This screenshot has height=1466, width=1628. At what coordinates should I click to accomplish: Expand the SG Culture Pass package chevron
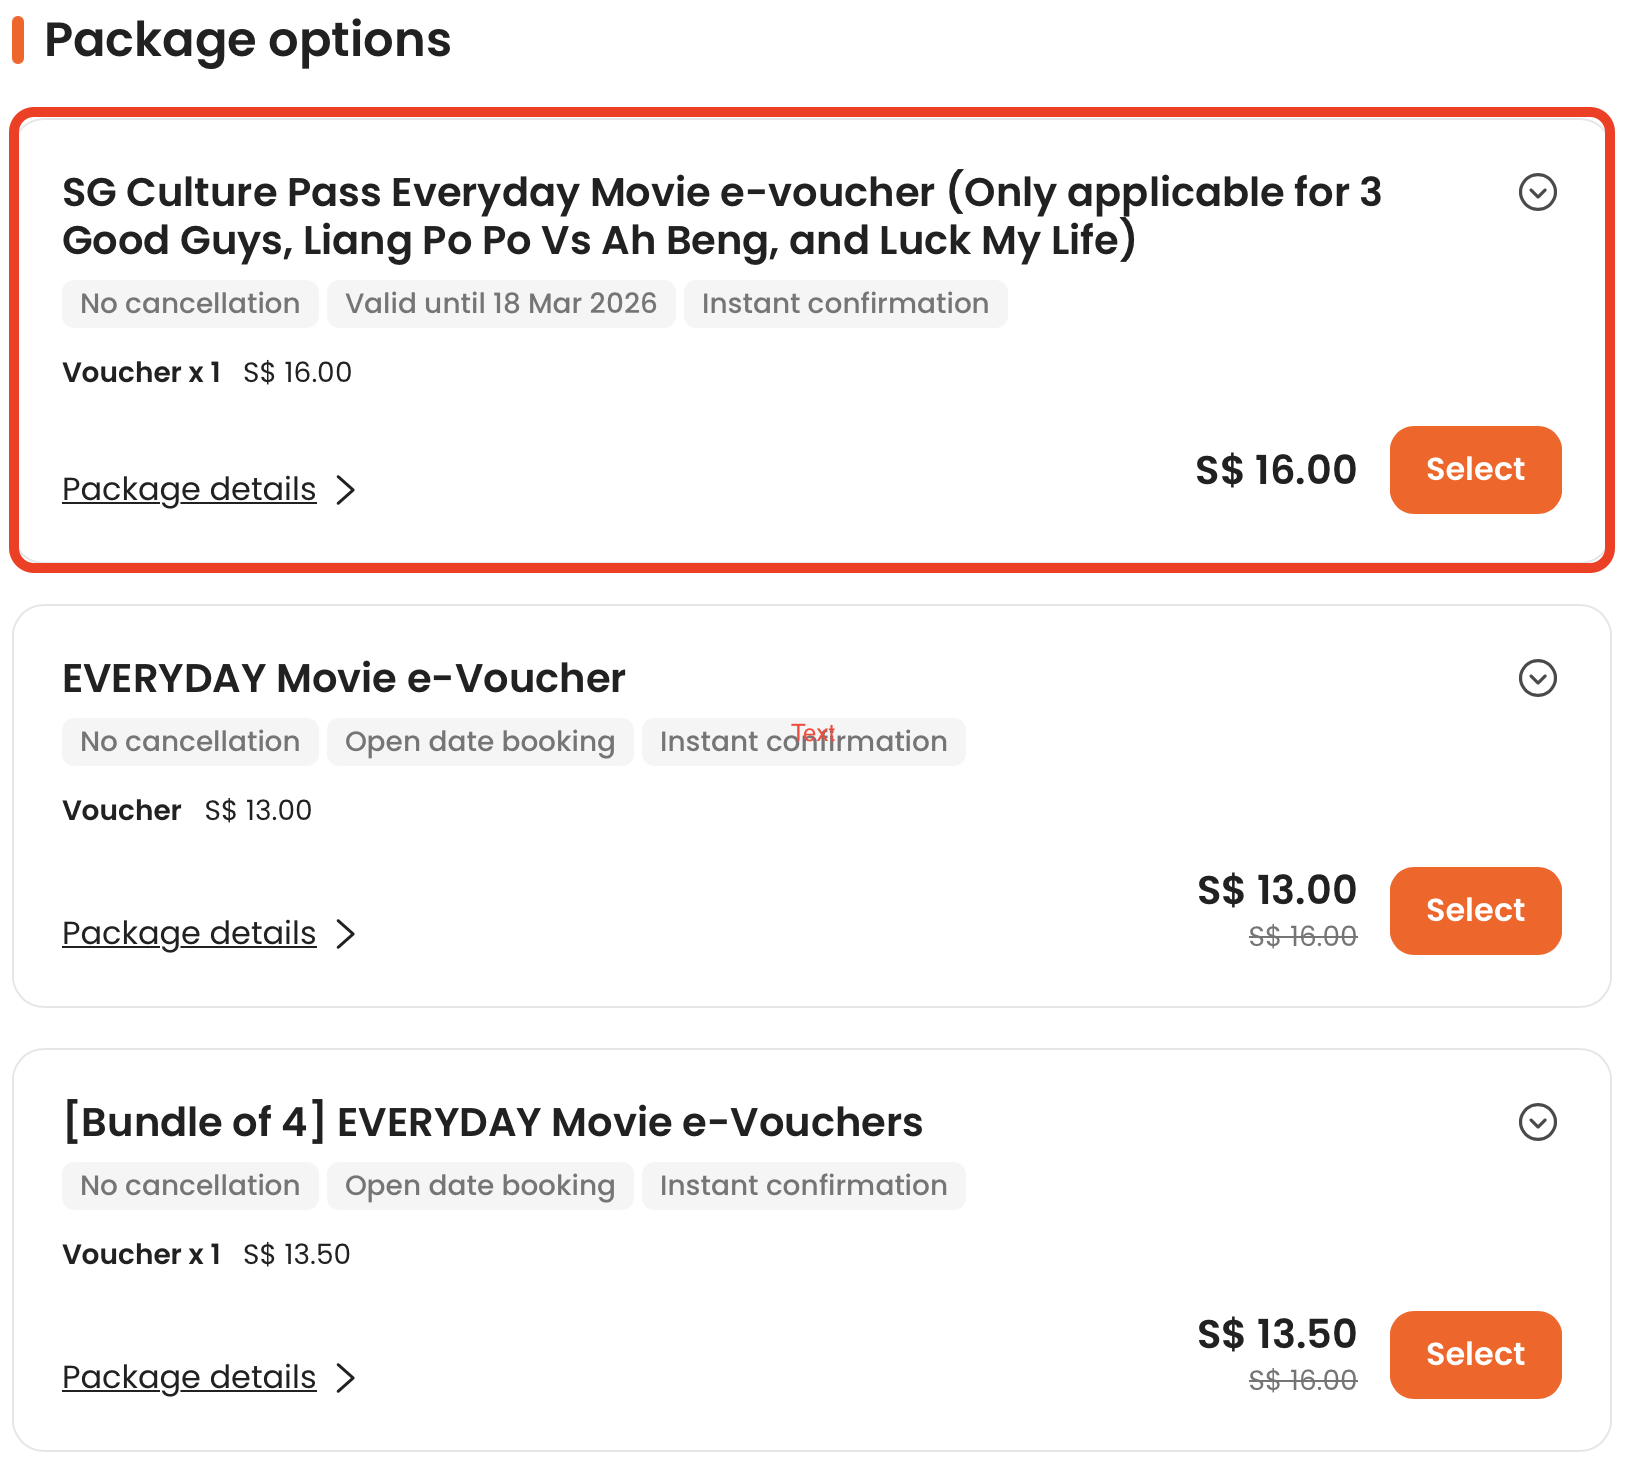[1537, 192]
